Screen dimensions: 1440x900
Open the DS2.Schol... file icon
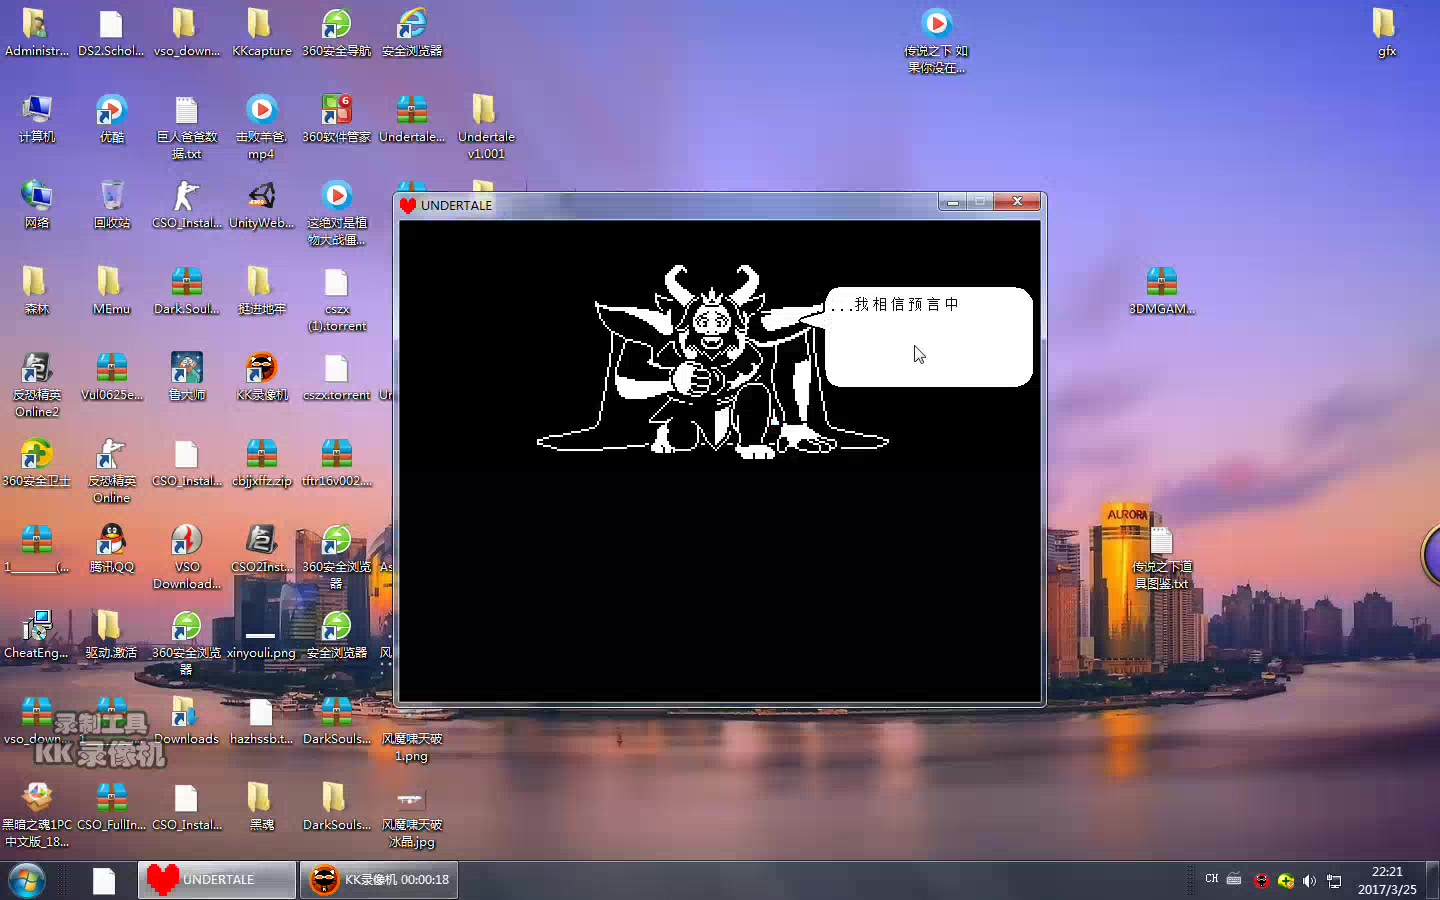click(111, 32)
